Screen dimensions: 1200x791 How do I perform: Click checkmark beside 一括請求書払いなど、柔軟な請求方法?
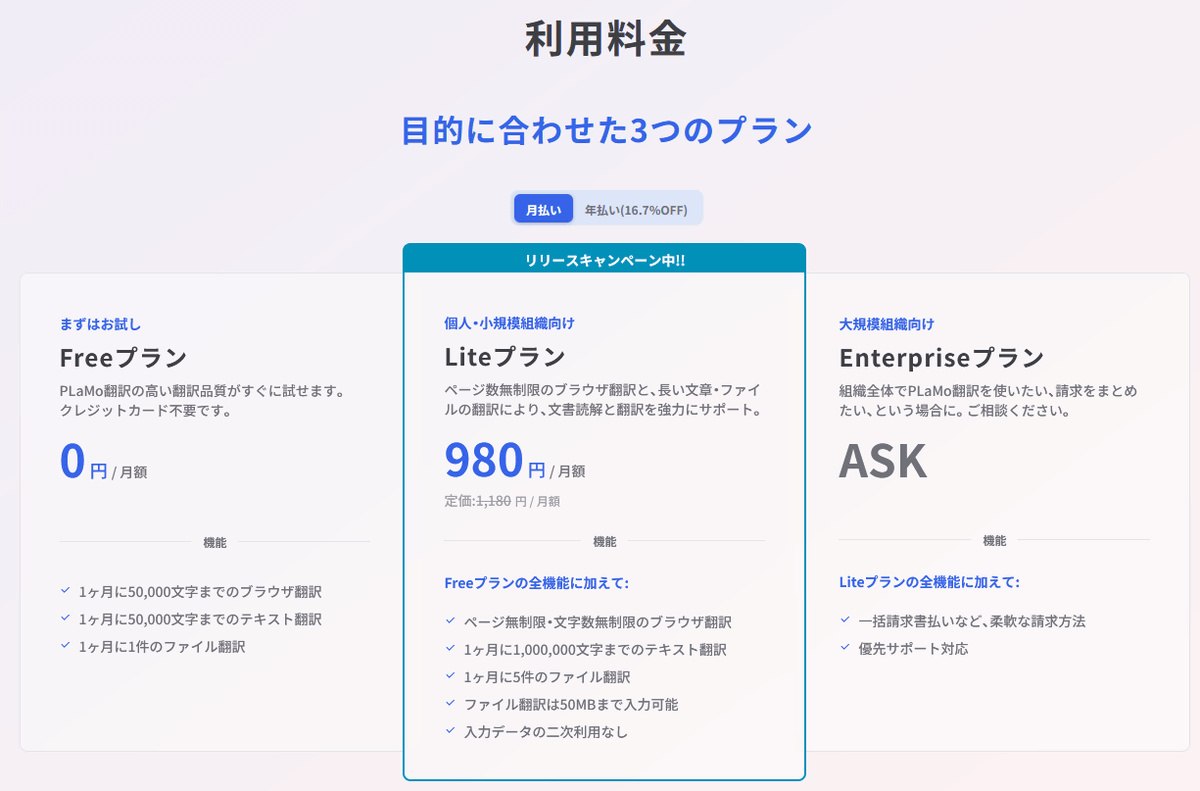tap(845, 621)
